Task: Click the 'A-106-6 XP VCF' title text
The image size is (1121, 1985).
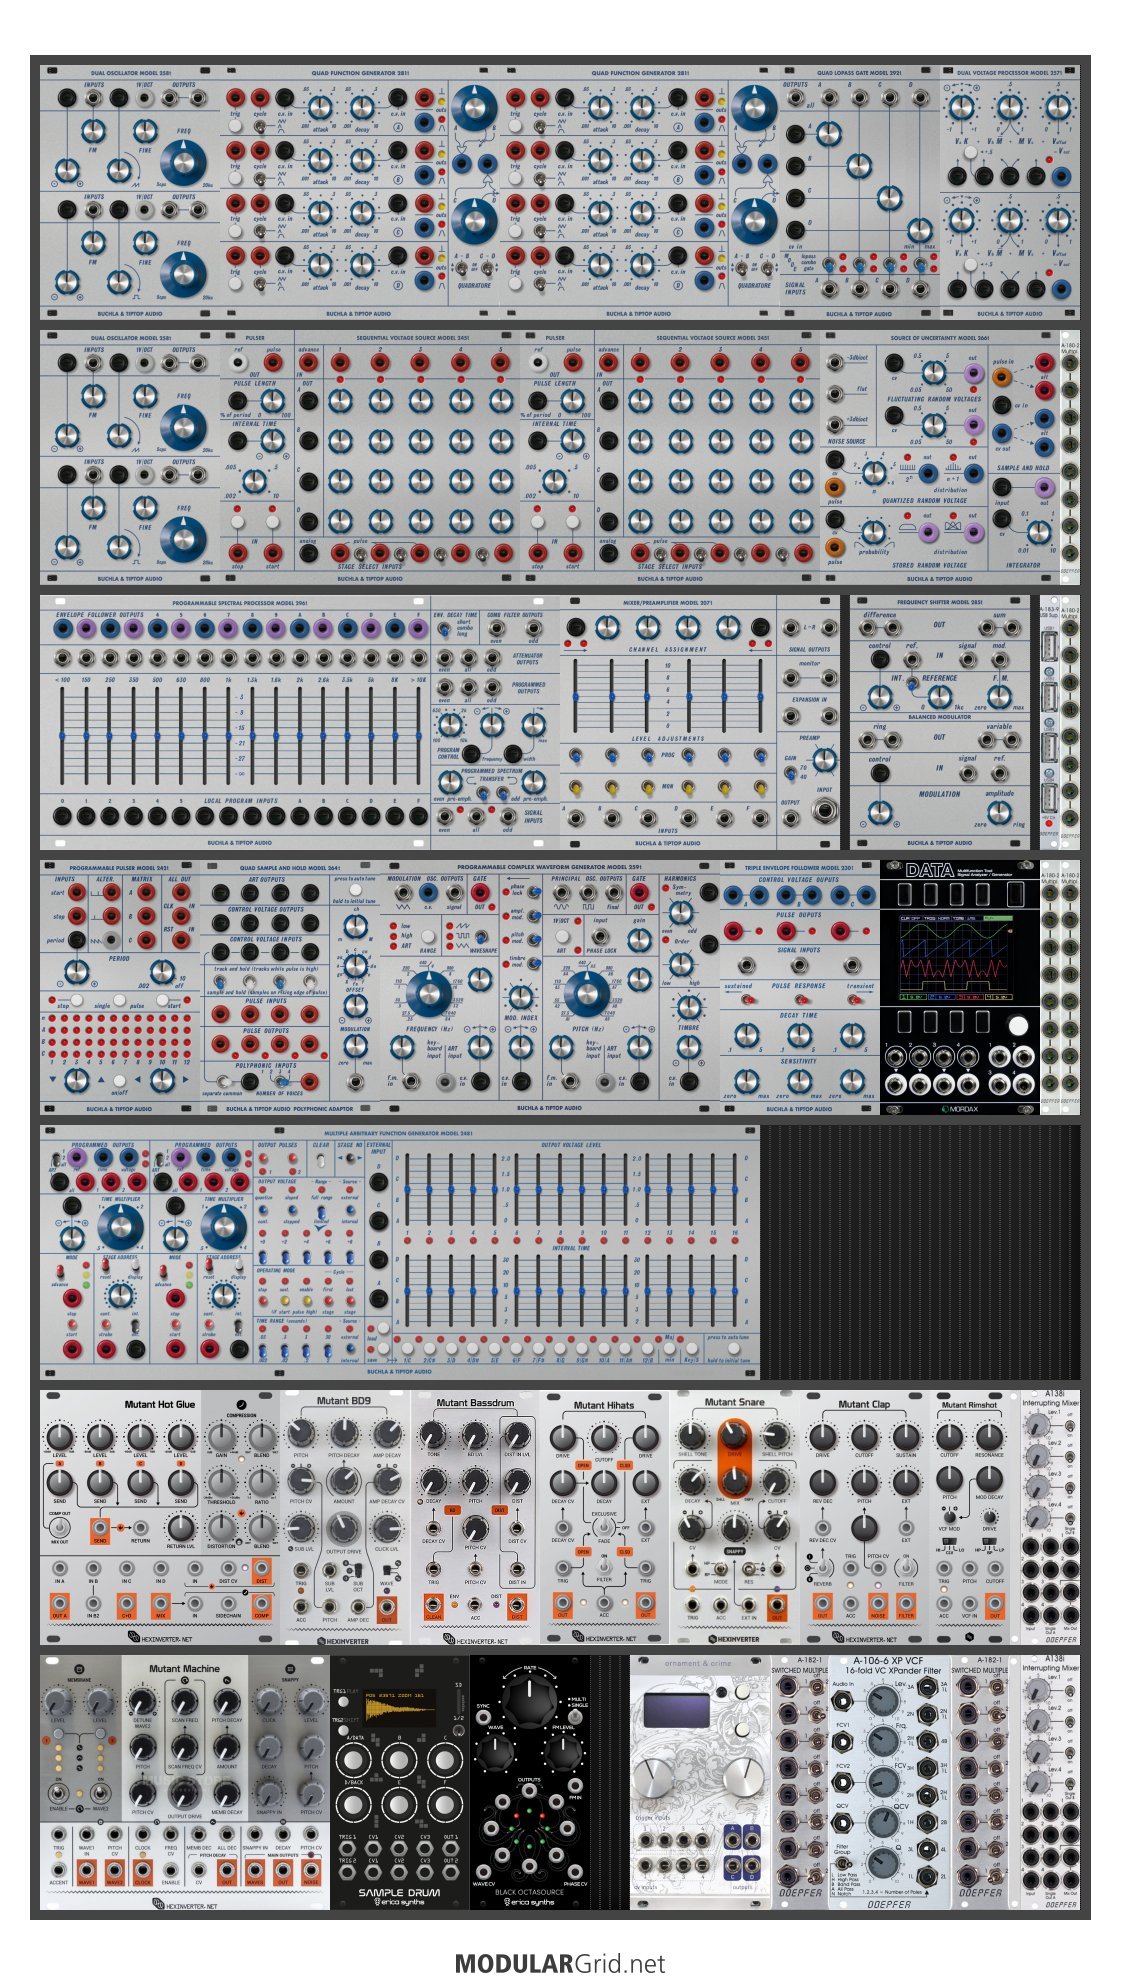Action: coord(889,1662)
